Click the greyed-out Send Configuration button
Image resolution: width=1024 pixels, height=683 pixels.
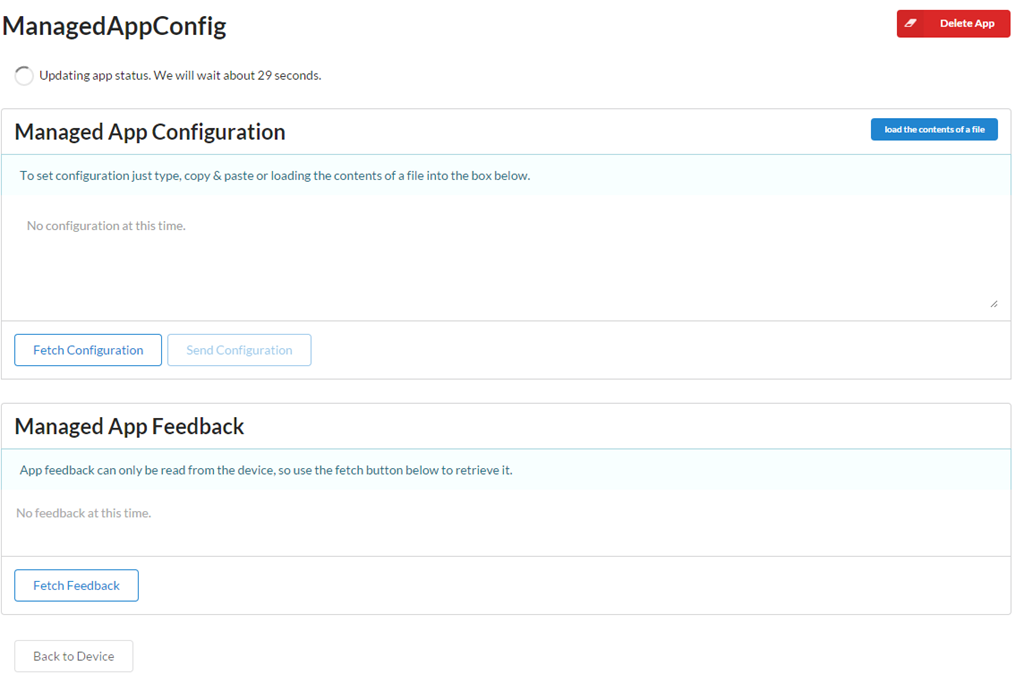[239, 350]
